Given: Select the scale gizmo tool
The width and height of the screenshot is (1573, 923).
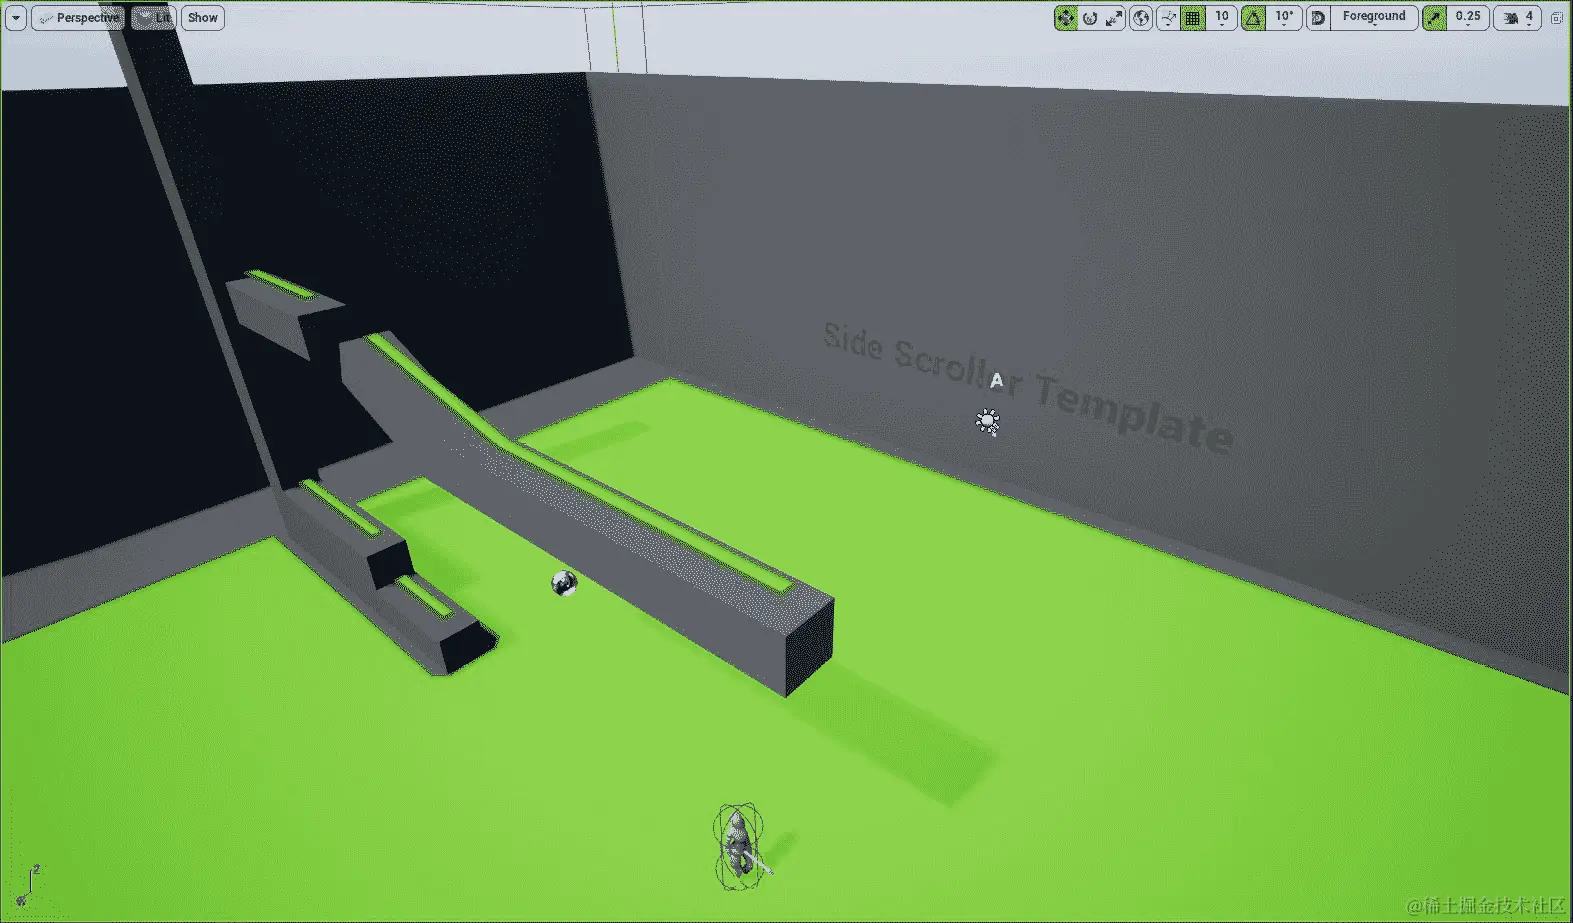Looking at the screenshot, I should pyautogui.click(x=1114, y=18).
